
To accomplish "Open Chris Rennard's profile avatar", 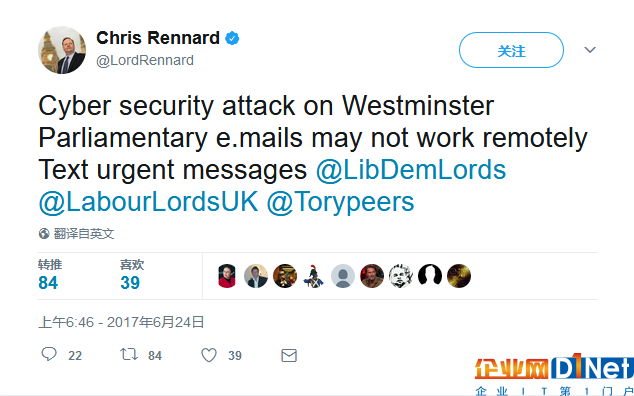I will tap(62, 50).
